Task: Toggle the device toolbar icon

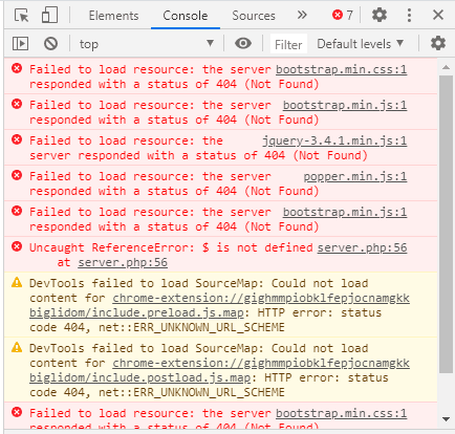Action: point(50,15)
